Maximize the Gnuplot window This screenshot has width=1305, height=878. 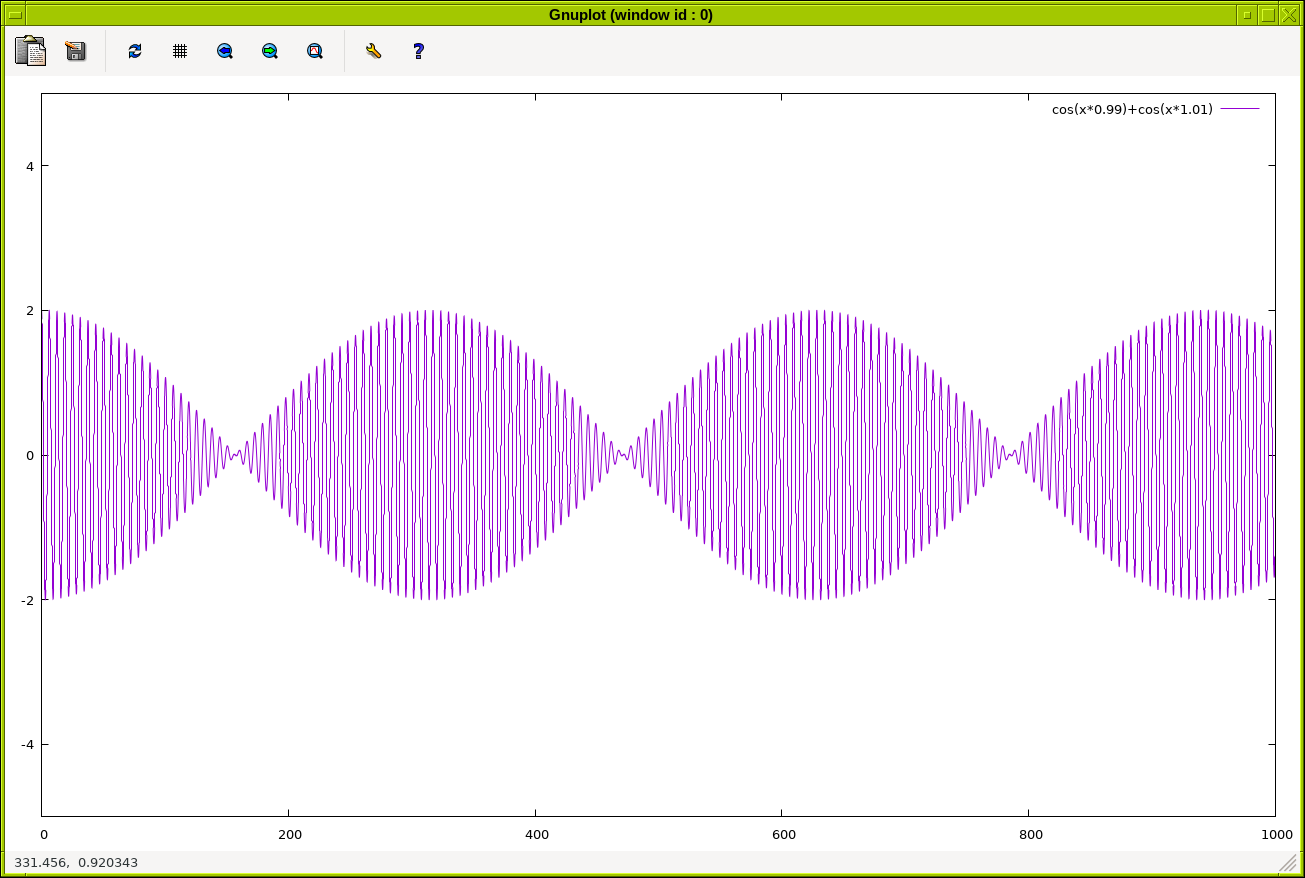(x=1268, y=15)
